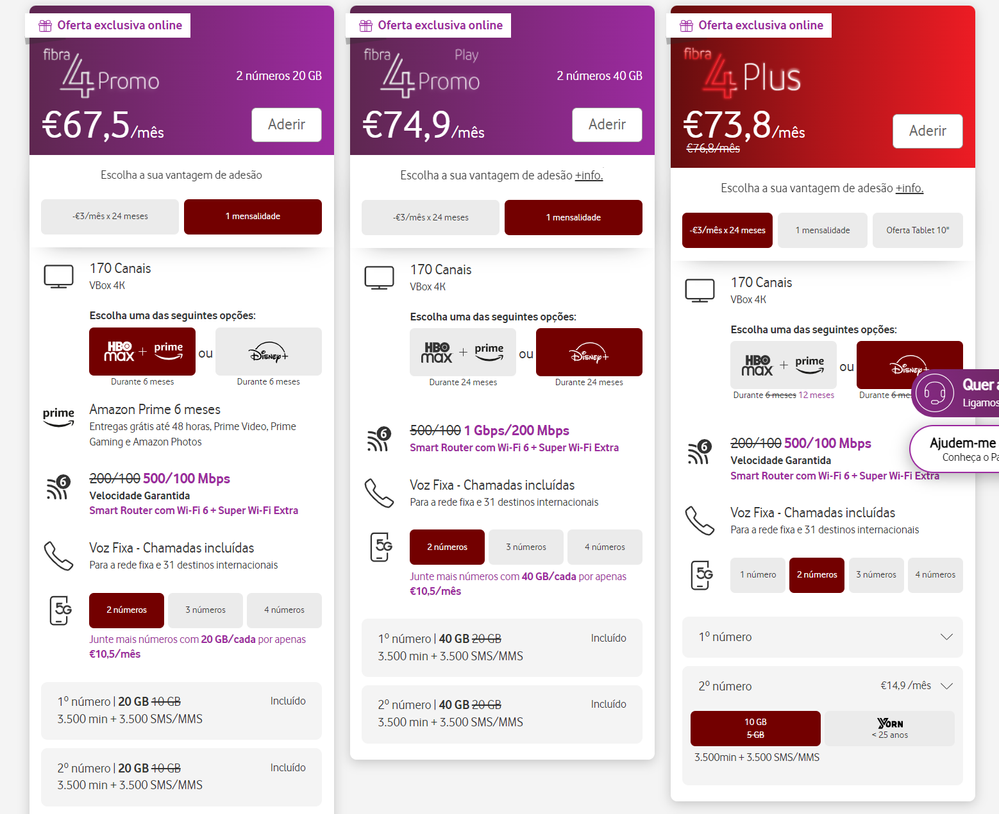Image resolution: width=999 pixels, height=814 pixels.
Task: Select 4 números in Fibra 4 Plus card
Action: (937, 575)
